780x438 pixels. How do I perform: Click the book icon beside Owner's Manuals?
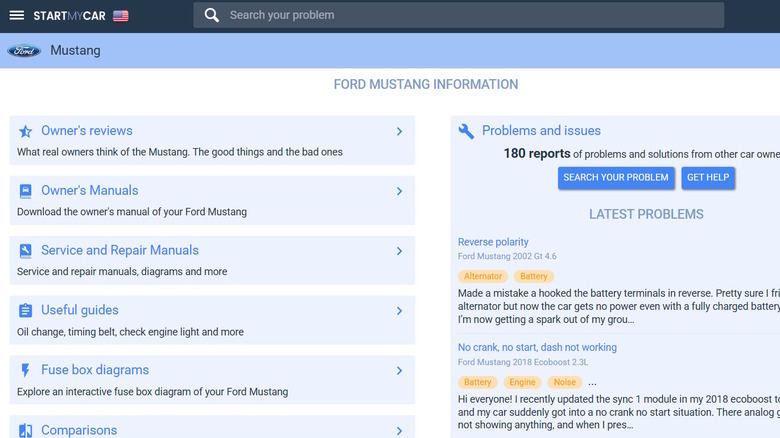coord(25,191)
